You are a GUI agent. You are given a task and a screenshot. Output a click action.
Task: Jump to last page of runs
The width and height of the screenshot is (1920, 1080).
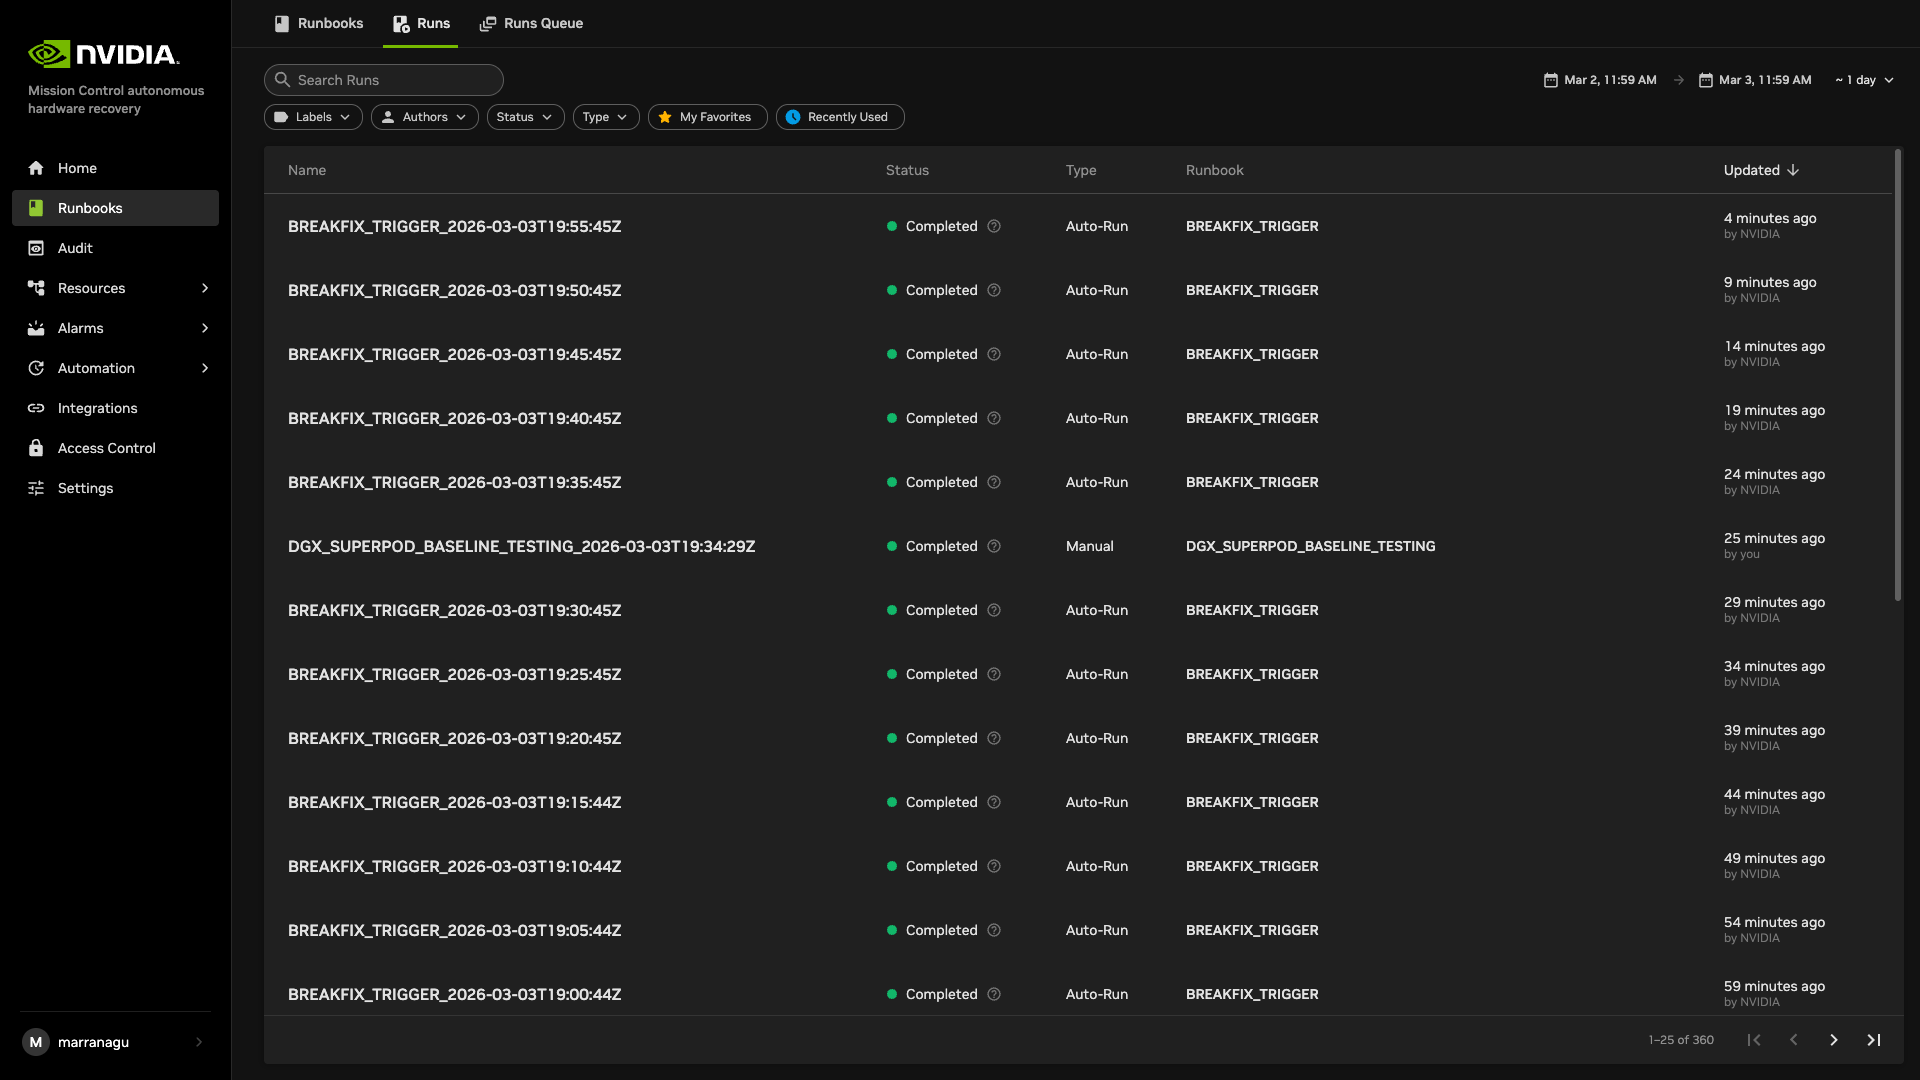(x=1874, y=1040)
